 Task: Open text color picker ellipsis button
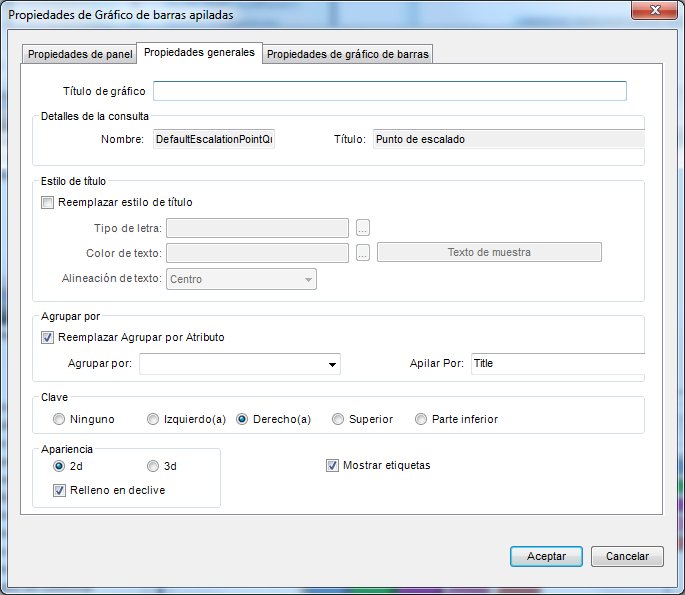click(363, 253)
